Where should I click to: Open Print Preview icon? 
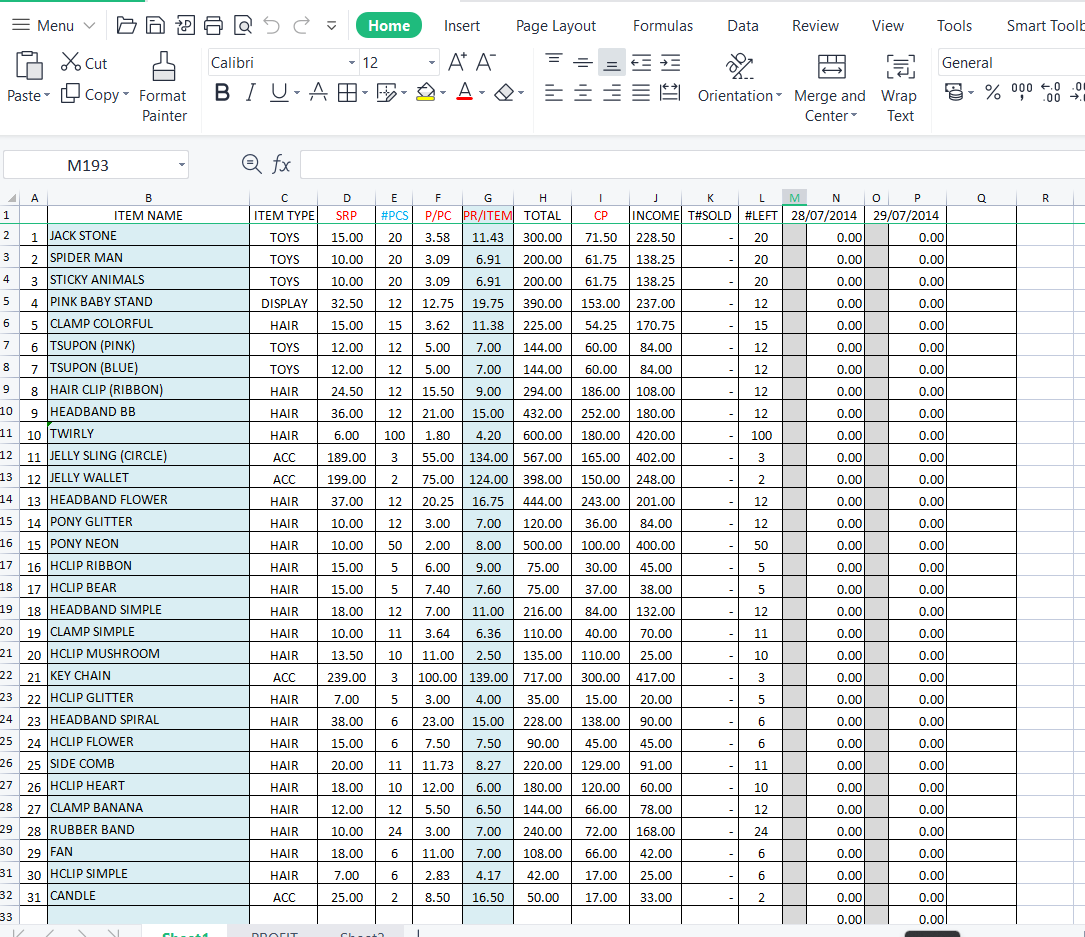coord(243,26)
